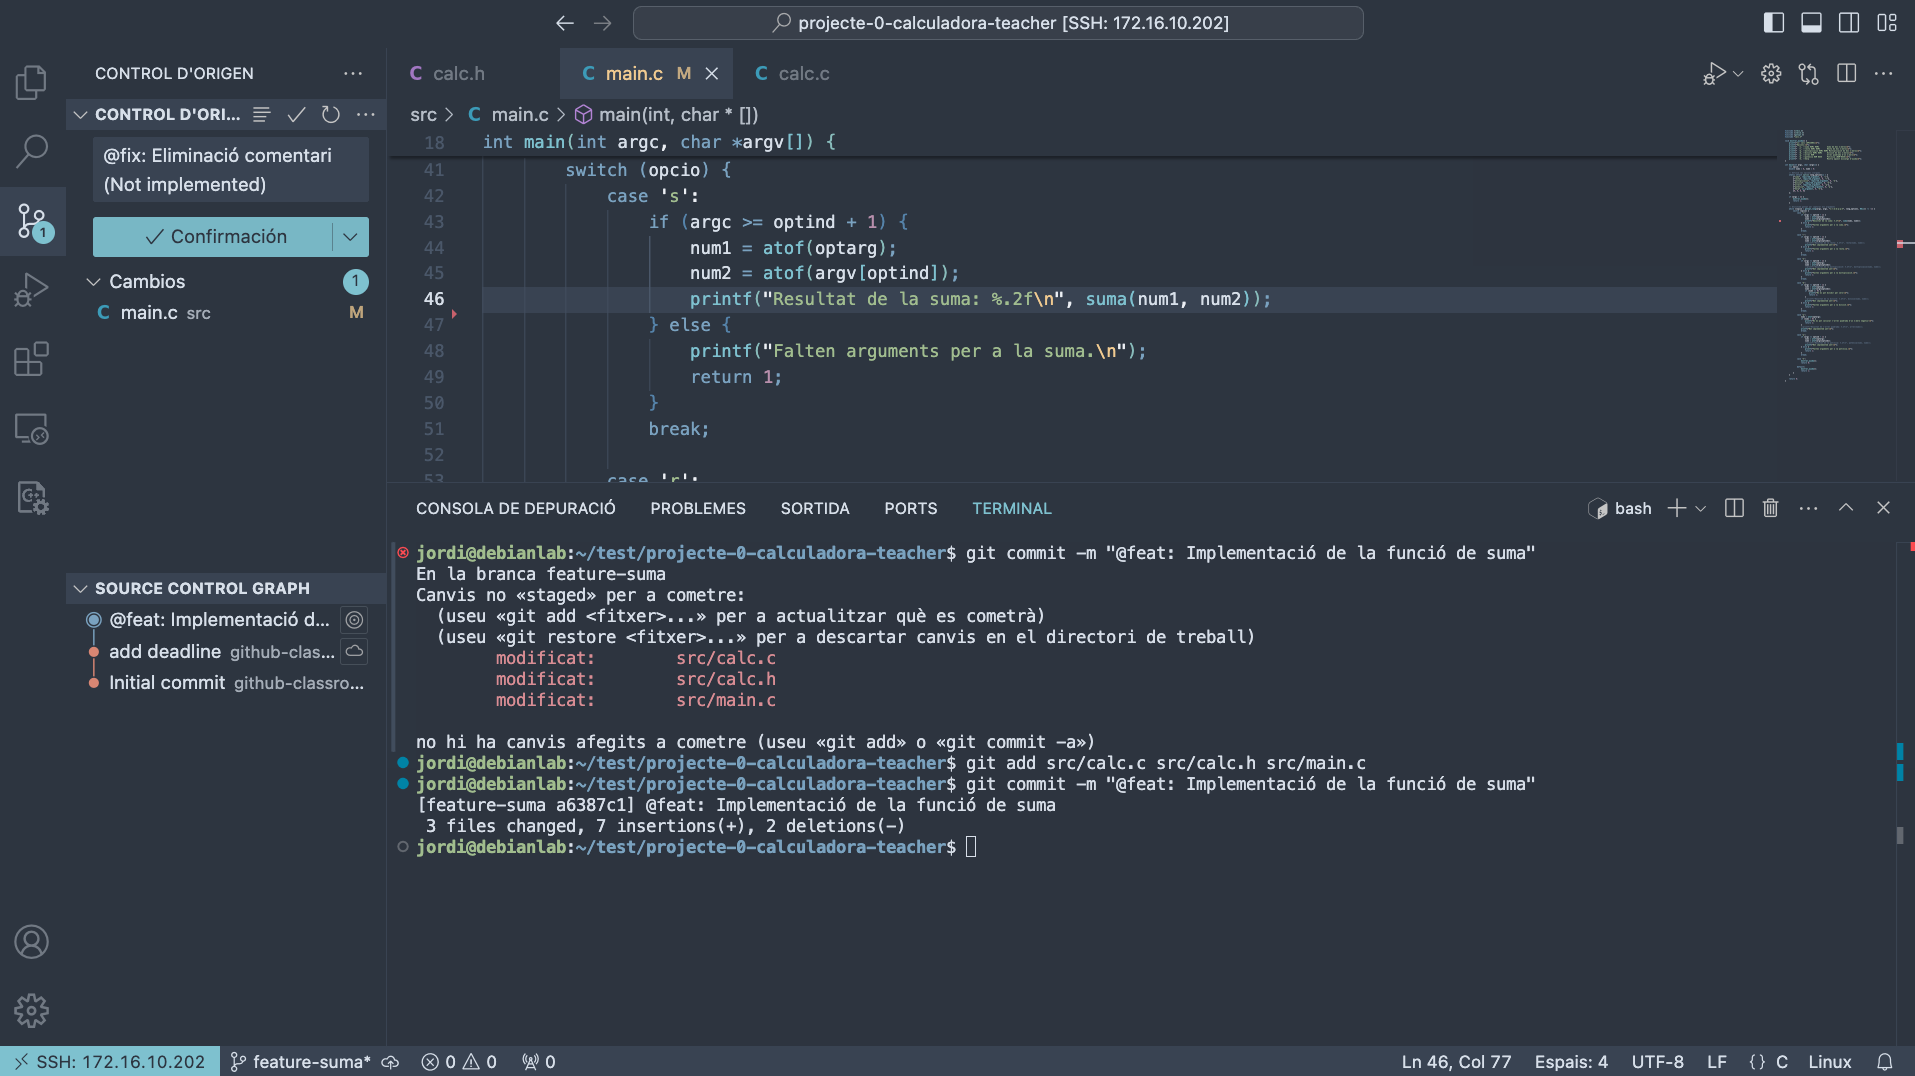Open the Remote Explorer view
Viewport: 1915px width, 1076px height.
(31, 428)
